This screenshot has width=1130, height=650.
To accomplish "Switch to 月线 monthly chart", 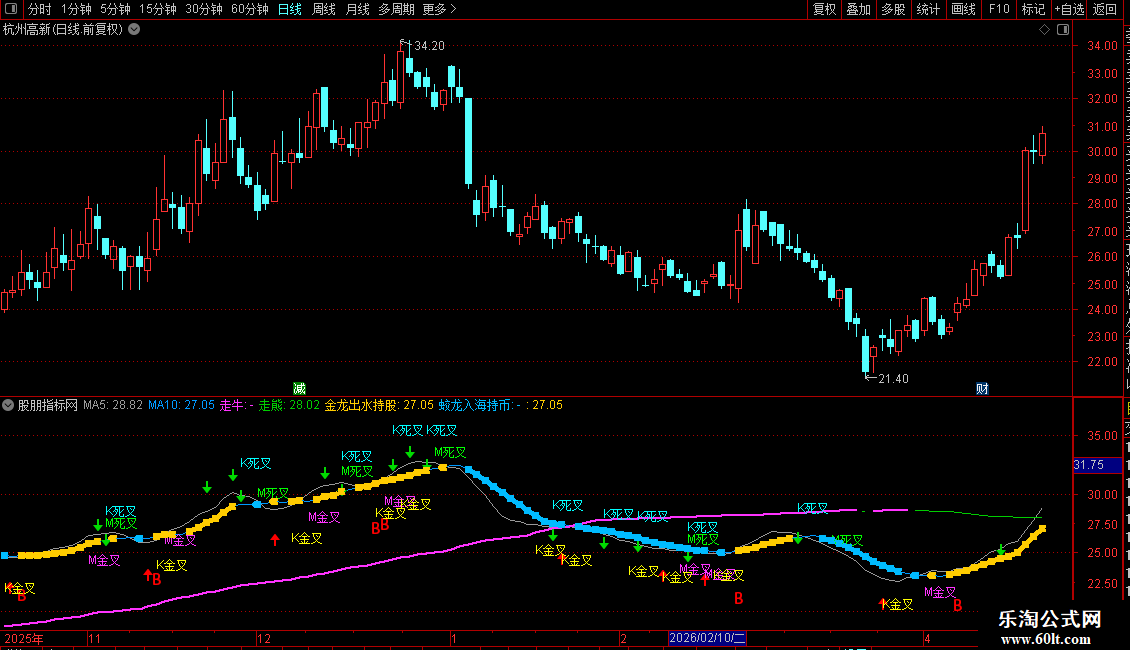I will click(357, 9).
